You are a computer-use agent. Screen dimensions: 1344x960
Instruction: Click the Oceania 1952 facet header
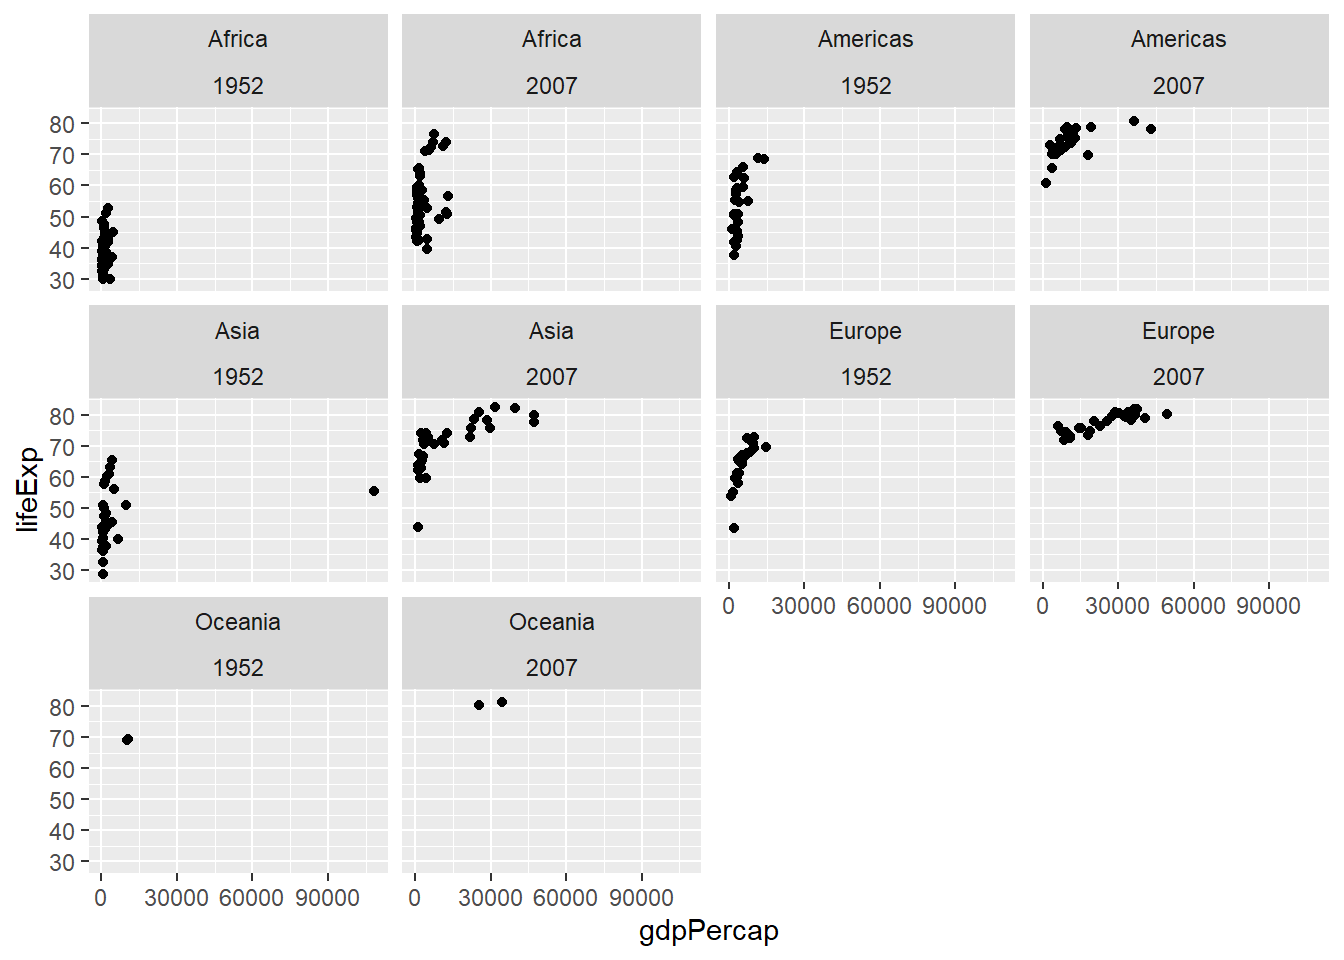238,644
